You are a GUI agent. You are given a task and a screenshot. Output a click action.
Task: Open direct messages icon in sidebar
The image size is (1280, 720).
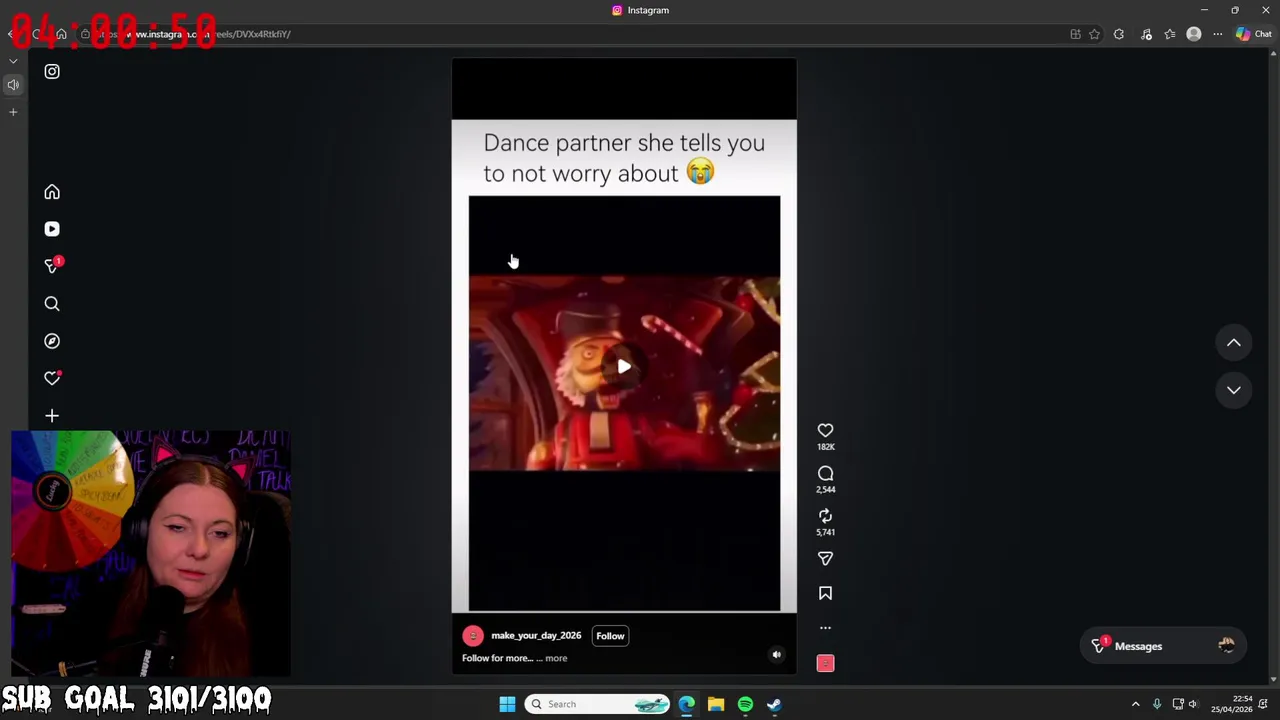[52, 266]
